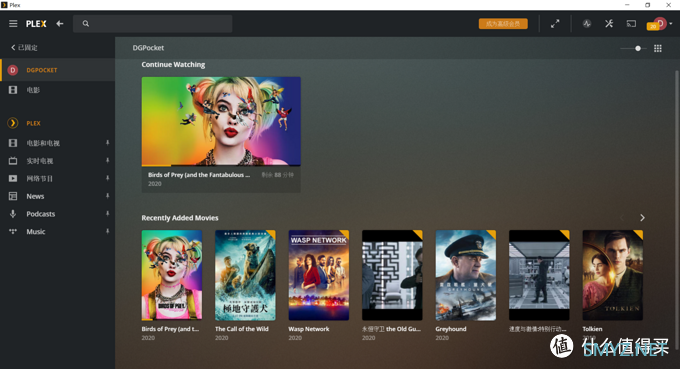This screenshot has width=680, height=369.
Task: Toggle pin for 电影和电视
Action: point(108,143)
